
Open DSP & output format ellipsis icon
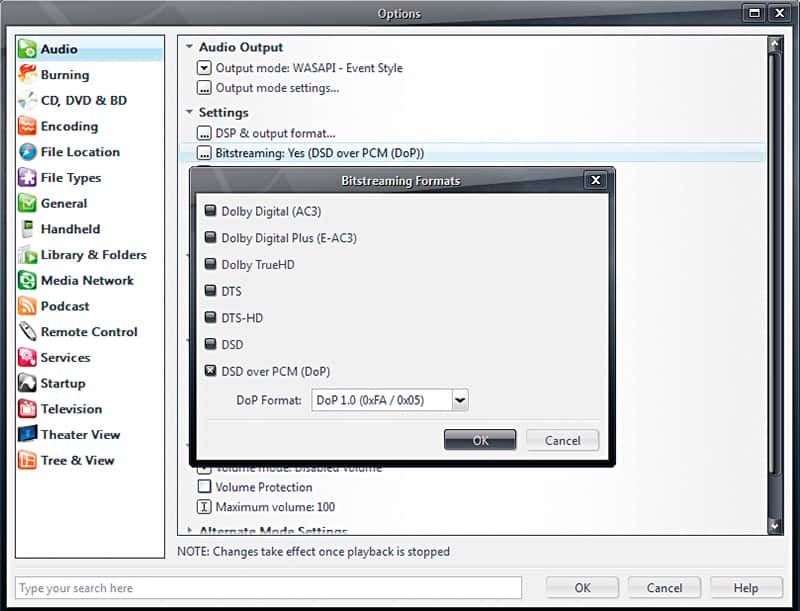204,133
